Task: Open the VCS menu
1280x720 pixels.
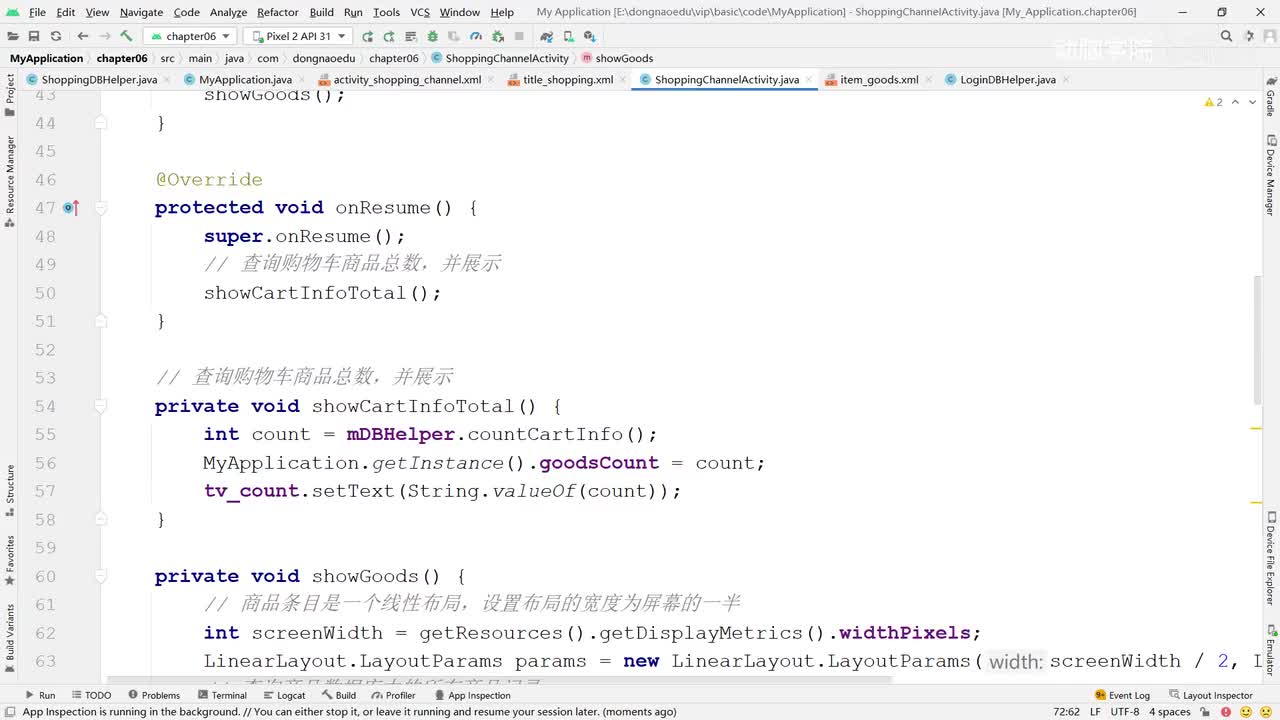Action: click(420, 12)
